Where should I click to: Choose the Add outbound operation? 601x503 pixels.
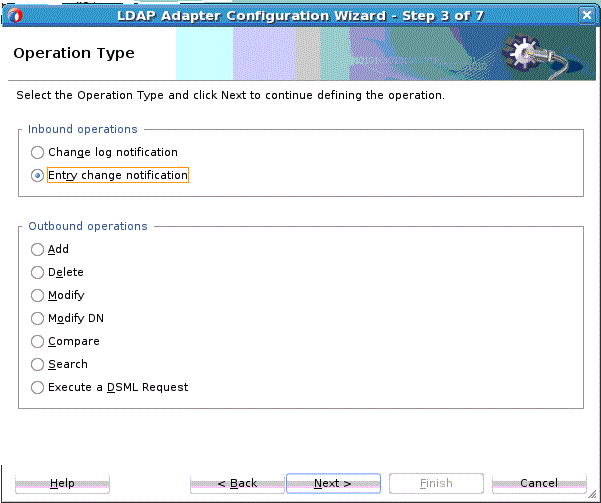click(37, 250)
